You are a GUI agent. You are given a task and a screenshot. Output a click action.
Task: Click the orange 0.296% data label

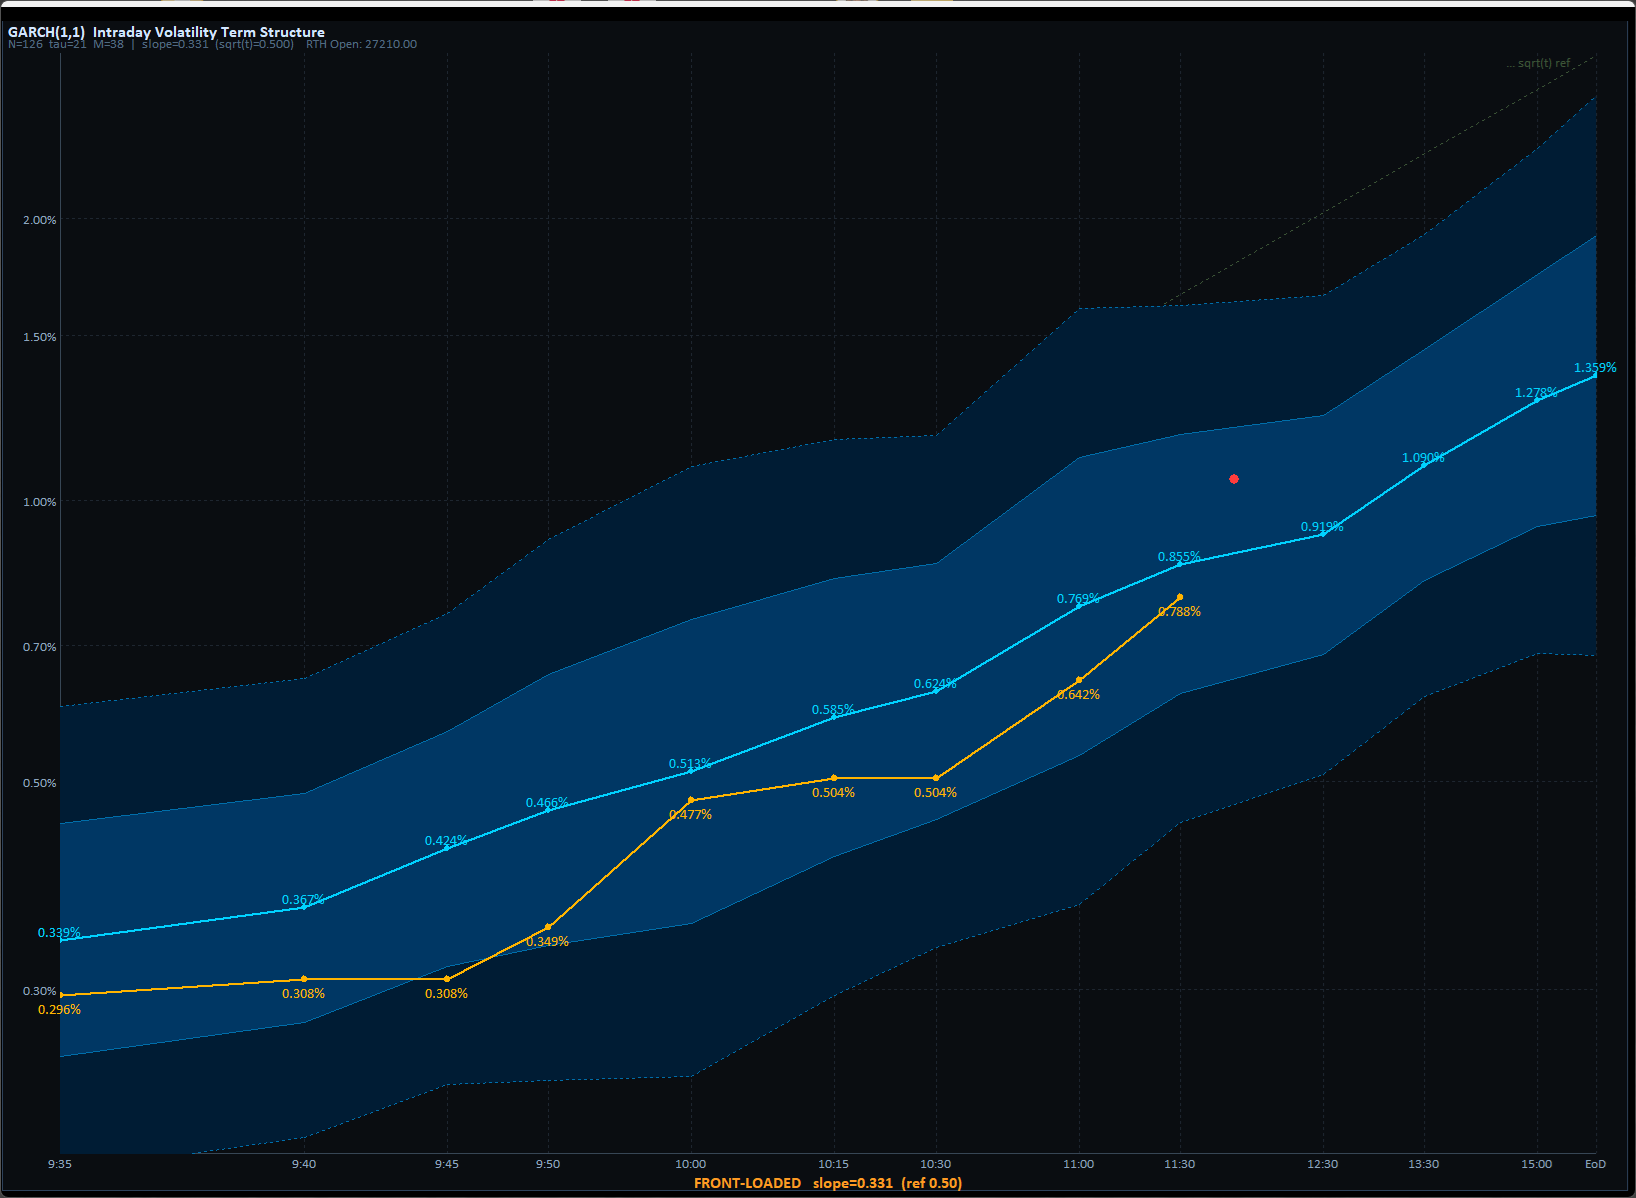point(60,1010)
